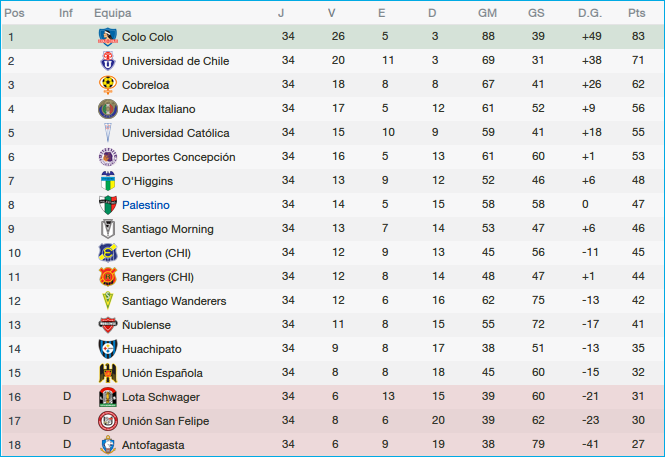This screenshot has height=457, width=665.
Task: Click the Cobreloa team badge
Action: [x=107, y=85]
